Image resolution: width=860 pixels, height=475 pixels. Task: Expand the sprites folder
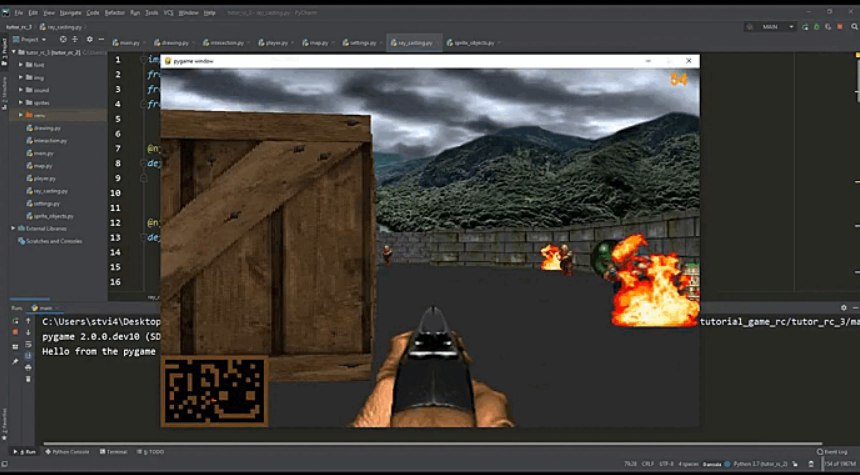(21, 103)
